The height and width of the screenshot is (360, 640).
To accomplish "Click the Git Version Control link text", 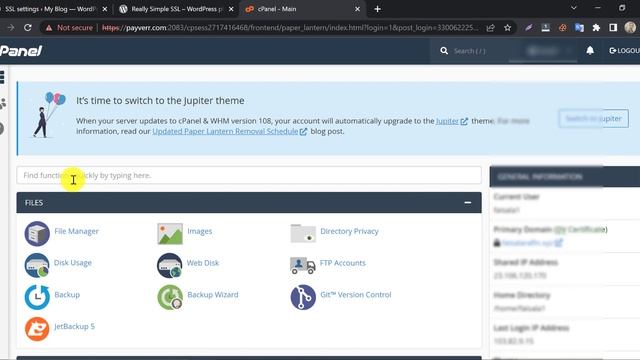I will [356, 294].
